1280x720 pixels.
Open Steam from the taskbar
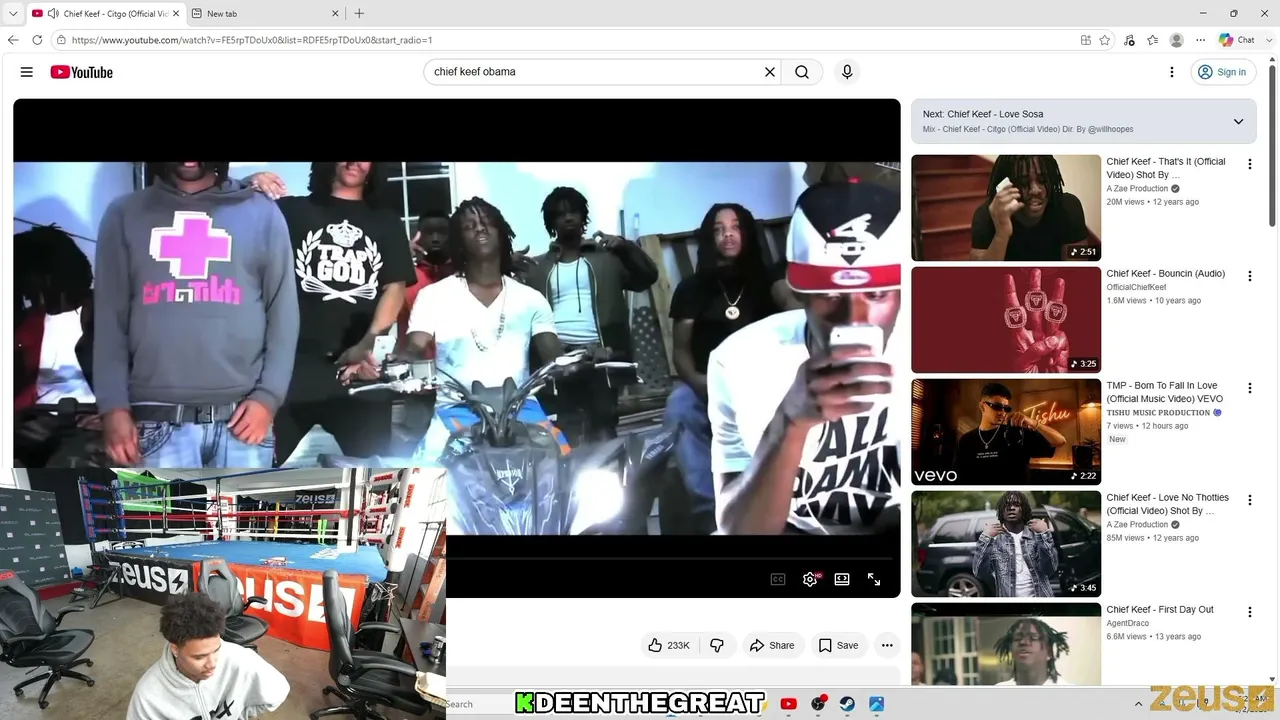[847, 704]
